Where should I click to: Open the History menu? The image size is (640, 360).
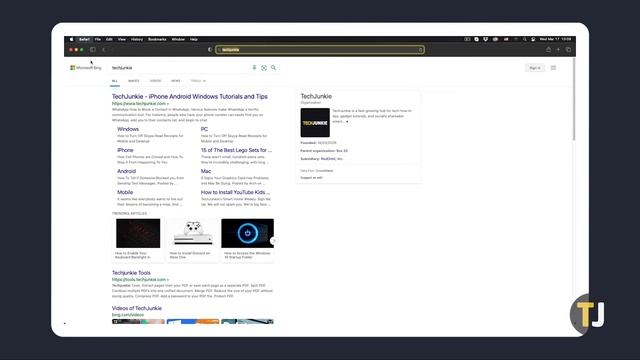(137, 39)
